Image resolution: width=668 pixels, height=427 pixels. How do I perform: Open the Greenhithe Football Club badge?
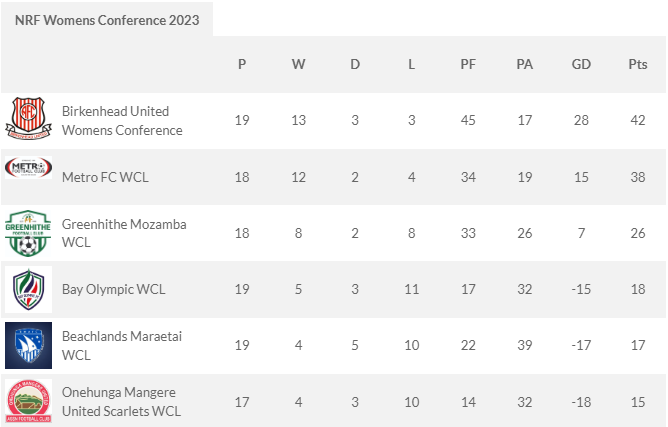tap(29, 233)
